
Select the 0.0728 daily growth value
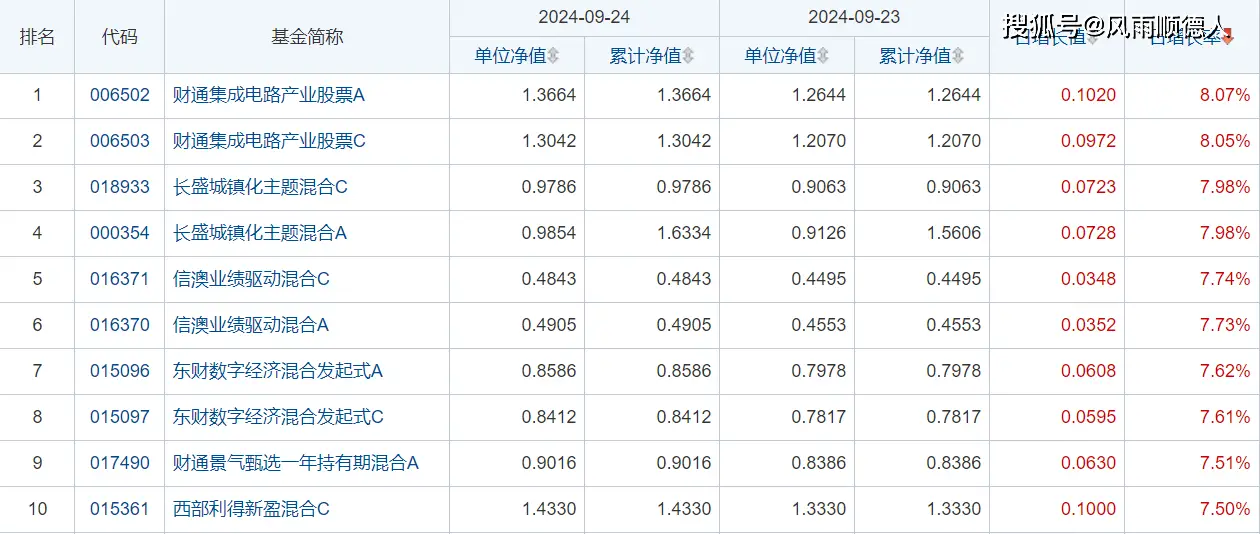[1089, 233]
